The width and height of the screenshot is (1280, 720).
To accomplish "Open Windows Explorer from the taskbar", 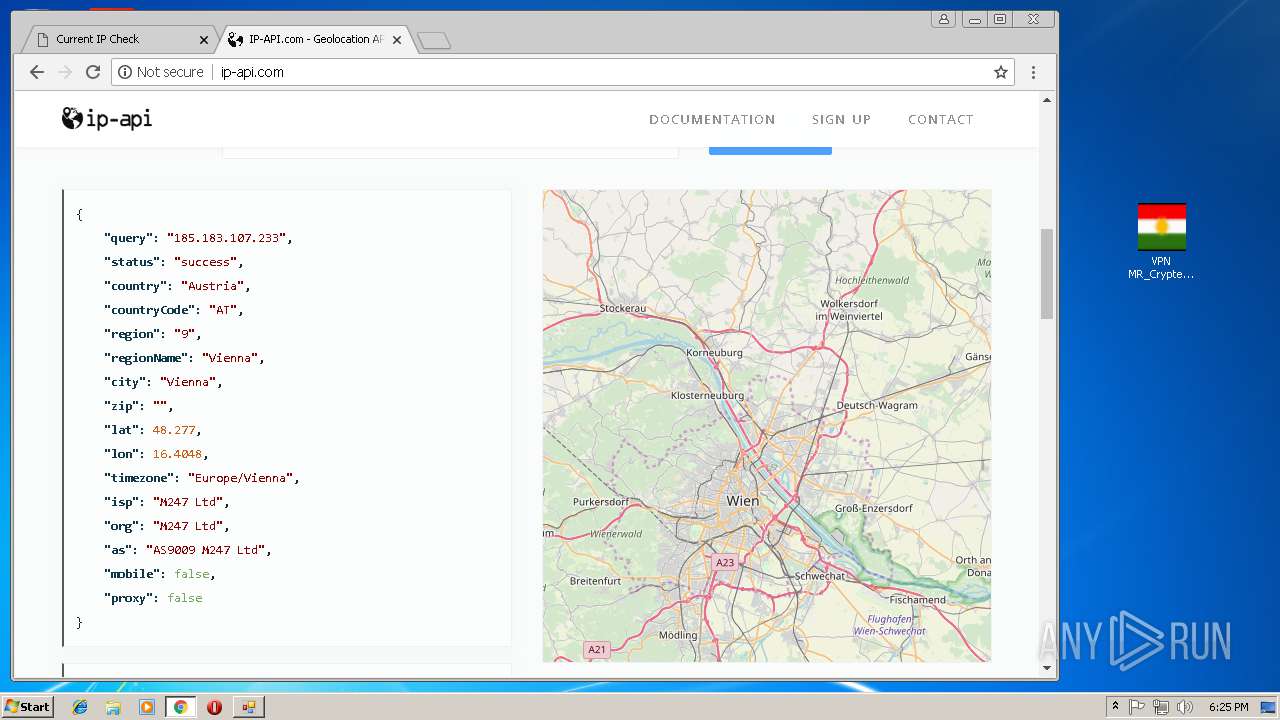I will click(113, 707).
